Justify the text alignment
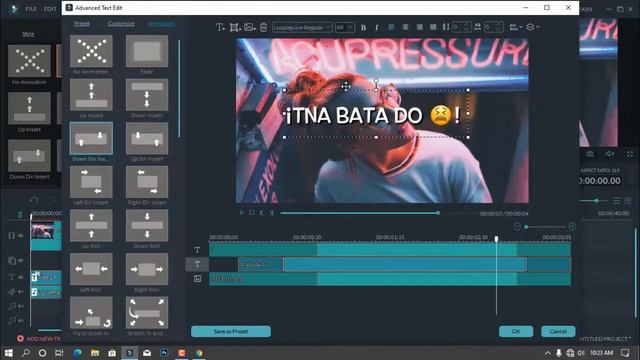This screenshot has width=640, height=360. click(433, 27)
